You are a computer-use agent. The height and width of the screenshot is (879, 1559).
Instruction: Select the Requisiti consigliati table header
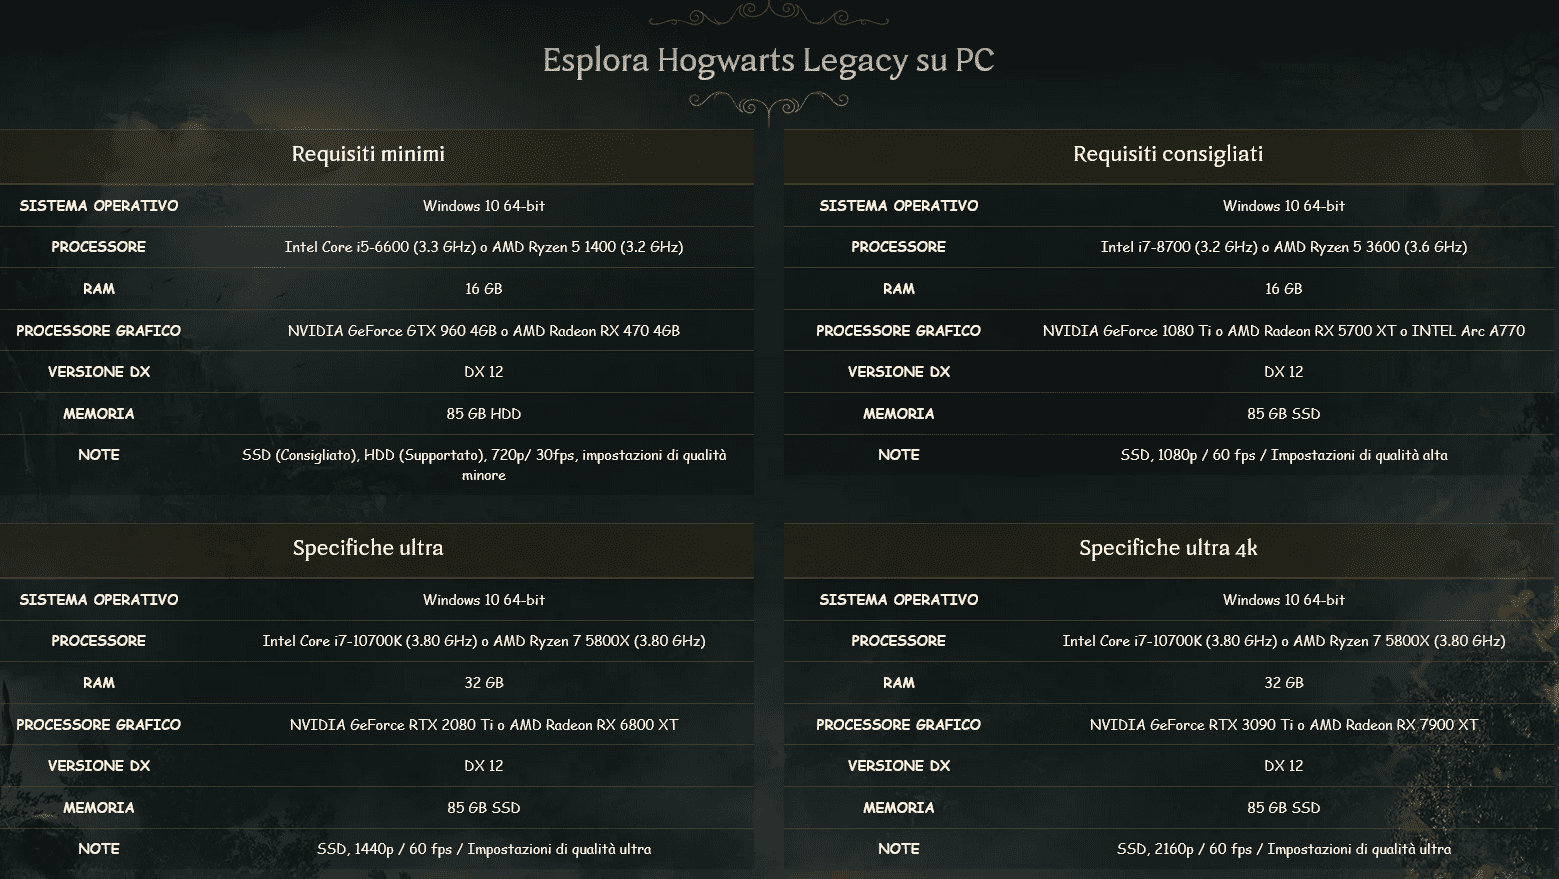click(x=1168, y=155)
